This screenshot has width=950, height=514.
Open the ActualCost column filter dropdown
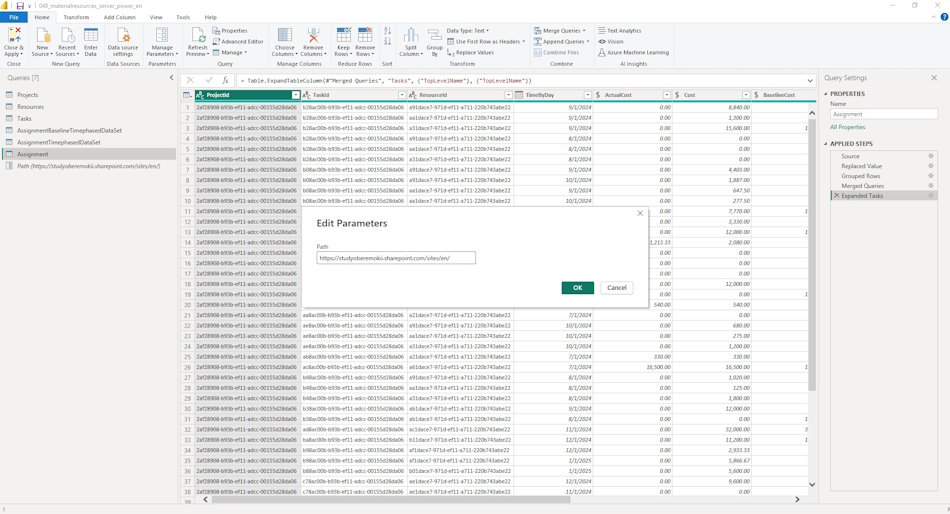tap(666, 95)
